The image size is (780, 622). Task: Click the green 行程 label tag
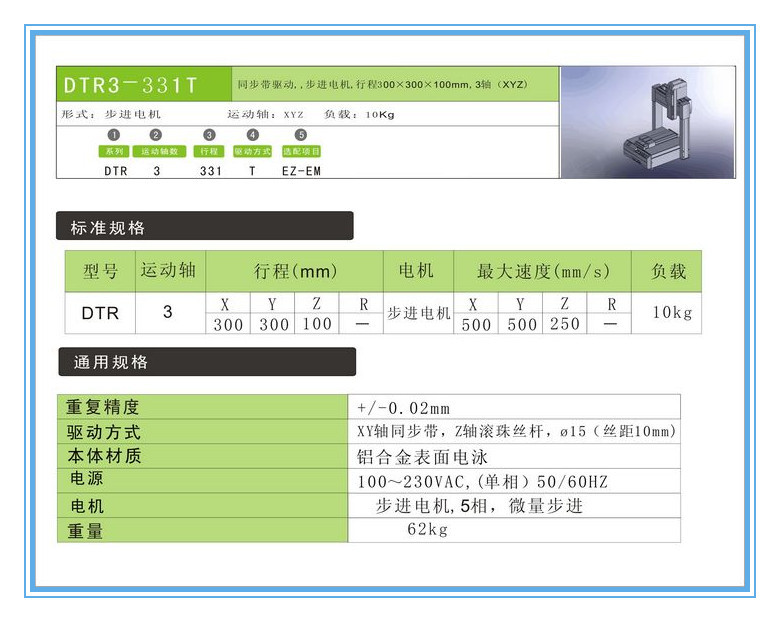(208, 151)
